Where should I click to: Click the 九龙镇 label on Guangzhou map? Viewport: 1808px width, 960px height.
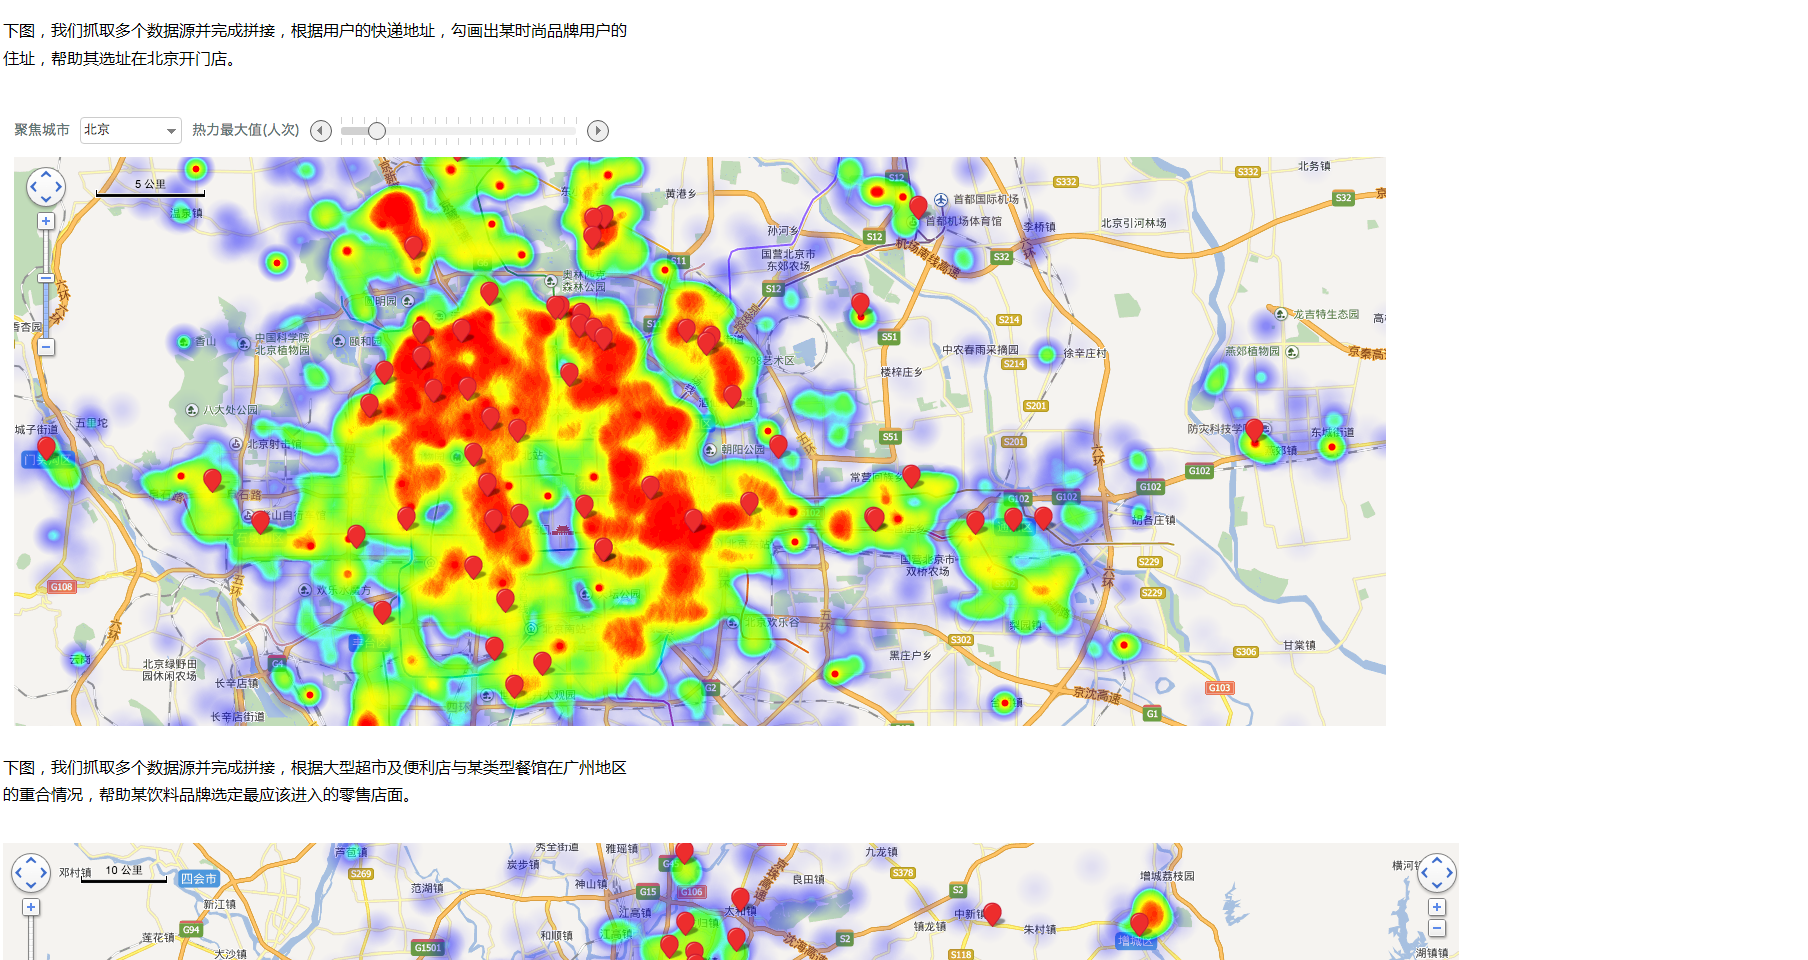tap(881, 852)
